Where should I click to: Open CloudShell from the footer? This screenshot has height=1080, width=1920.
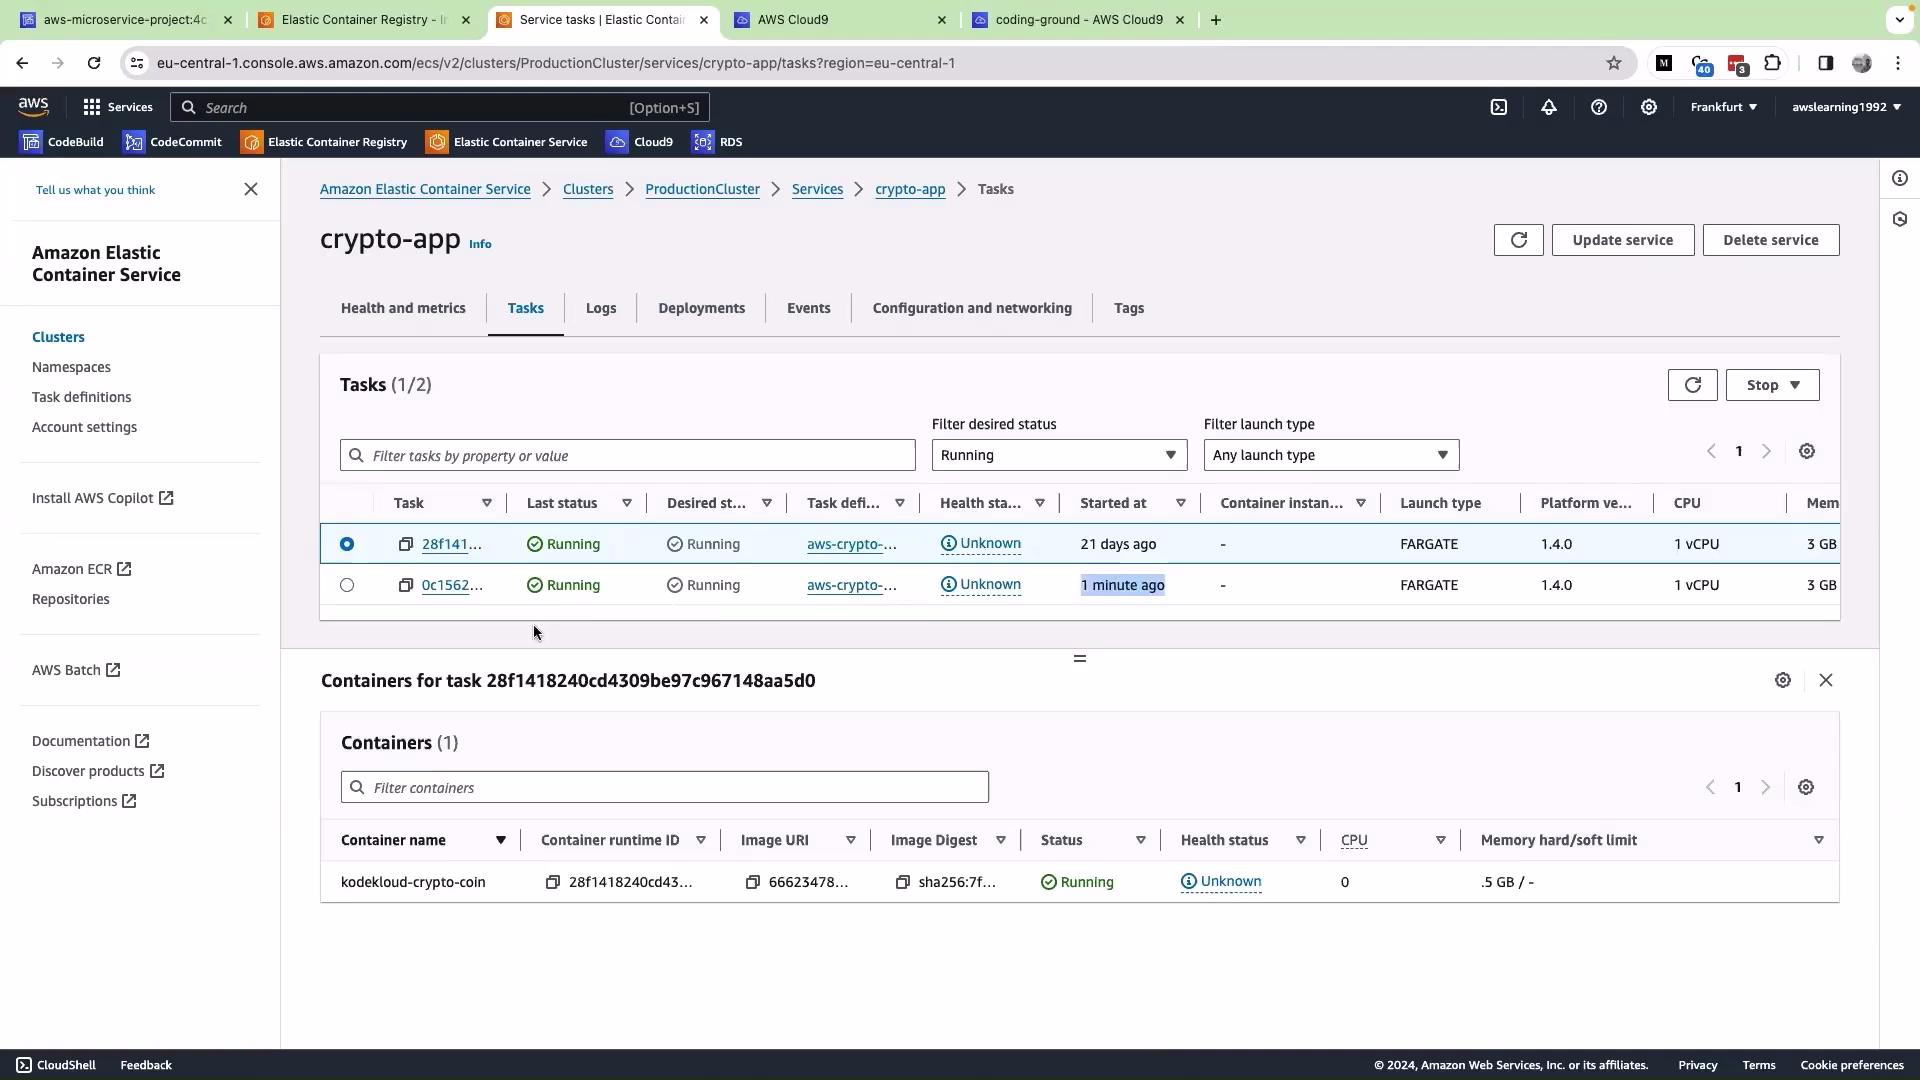56,1065
